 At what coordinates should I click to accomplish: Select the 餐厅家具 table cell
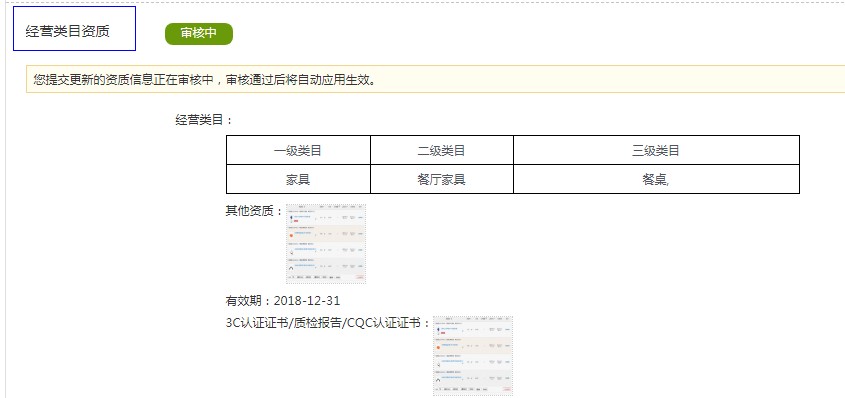tap(442, 179)
